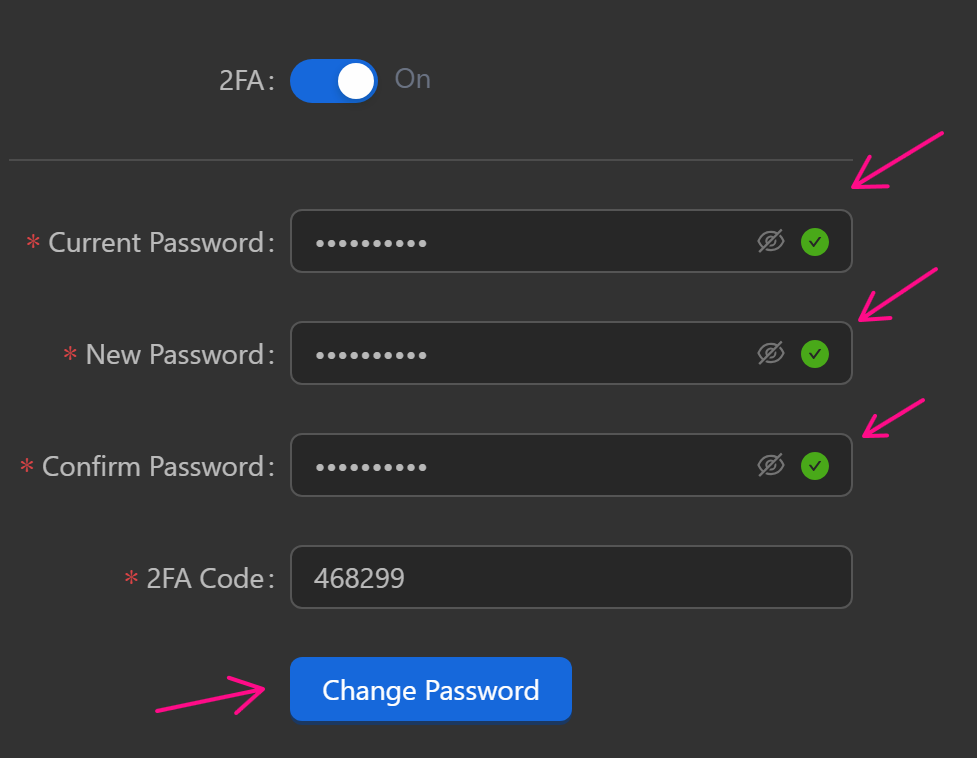
Task: Click the "New Password" label
Action: pos(176,354)
